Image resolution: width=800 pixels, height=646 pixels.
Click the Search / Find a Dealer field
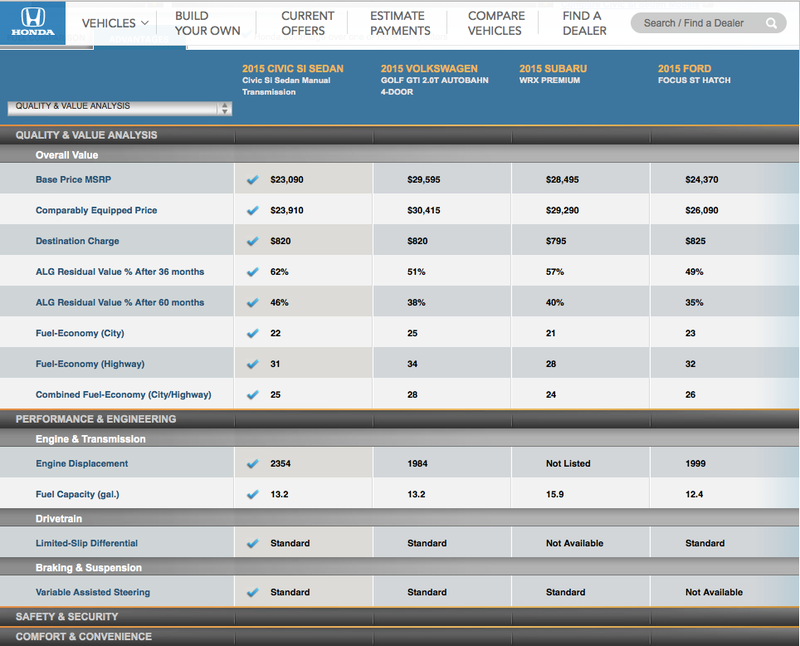[x=708, y=23]
